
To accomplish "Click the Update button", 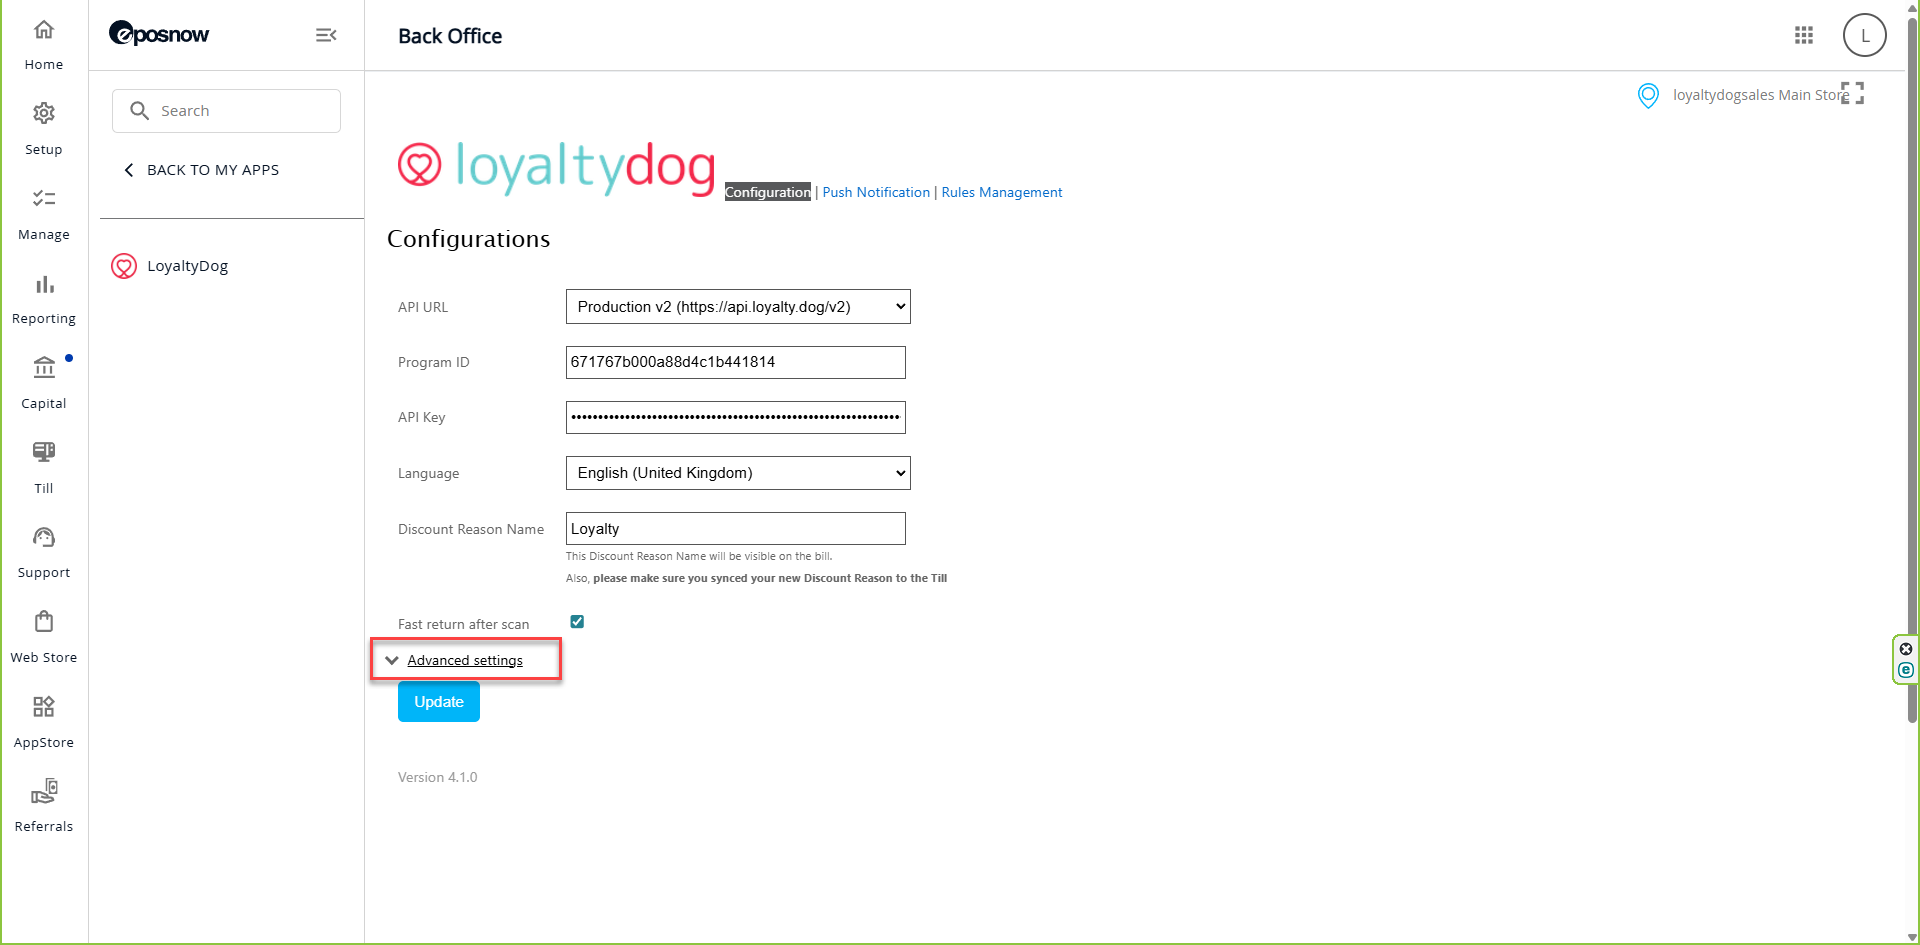I will coord(439,702).
